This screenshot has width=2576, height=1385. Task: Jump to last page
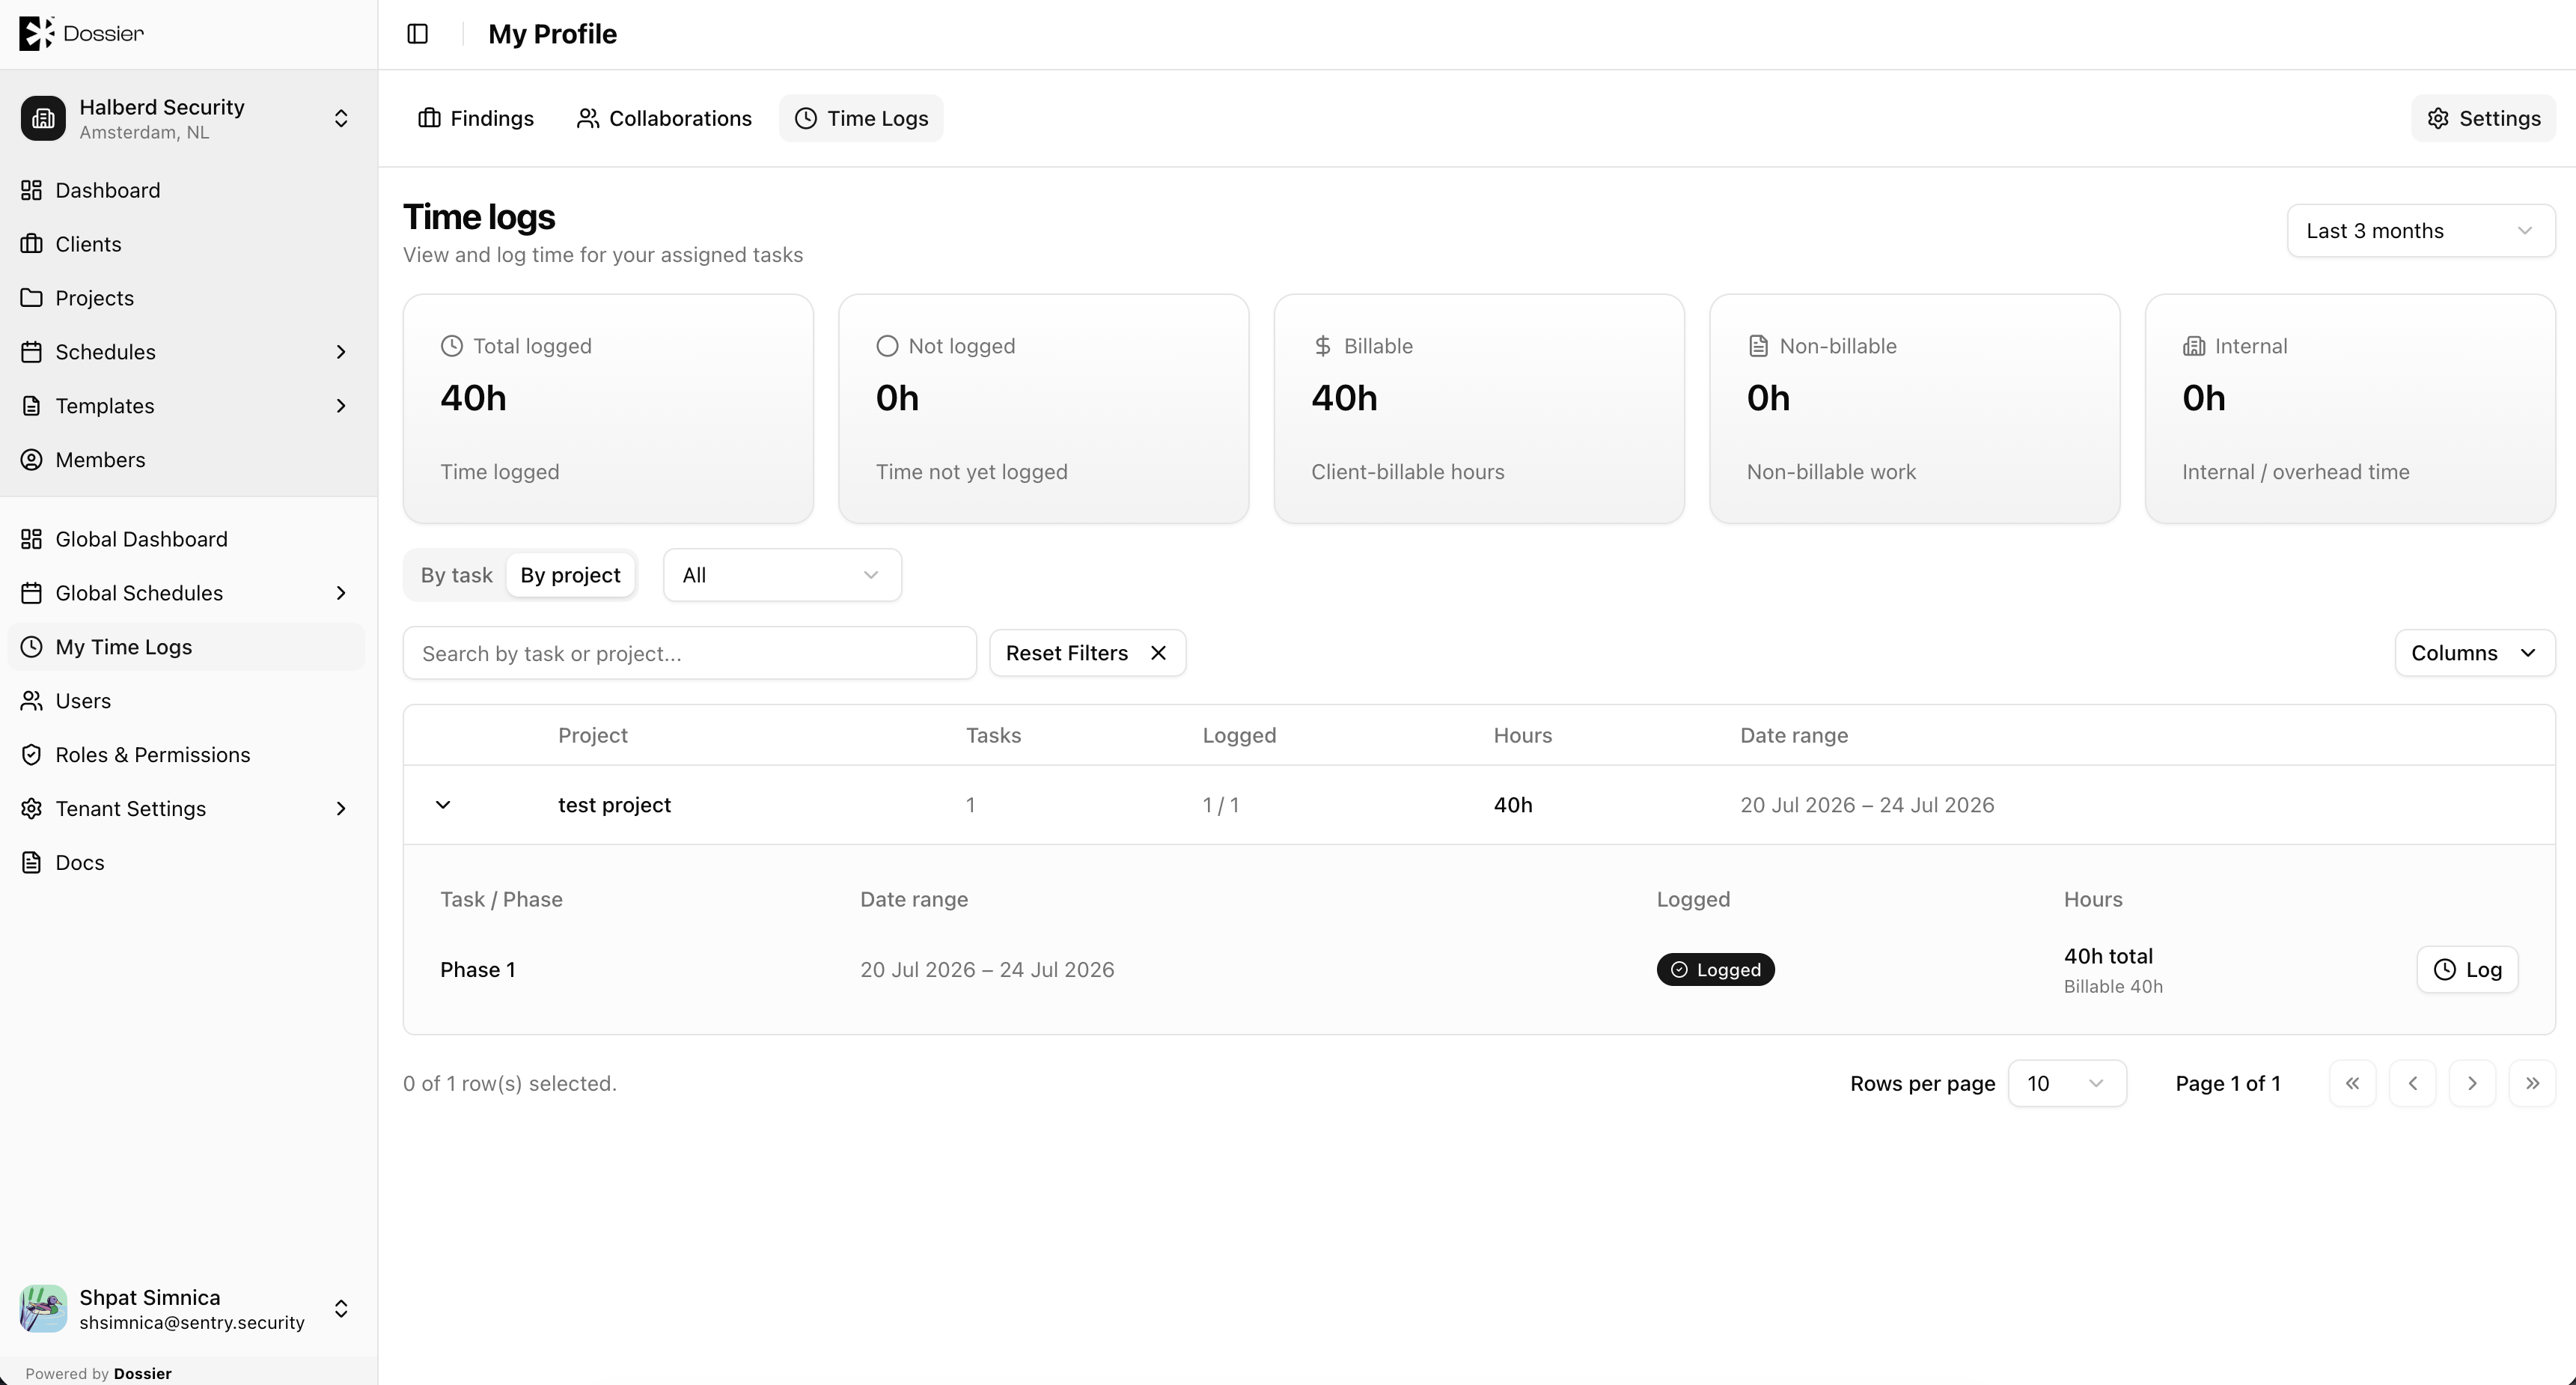point(2532,1084)
